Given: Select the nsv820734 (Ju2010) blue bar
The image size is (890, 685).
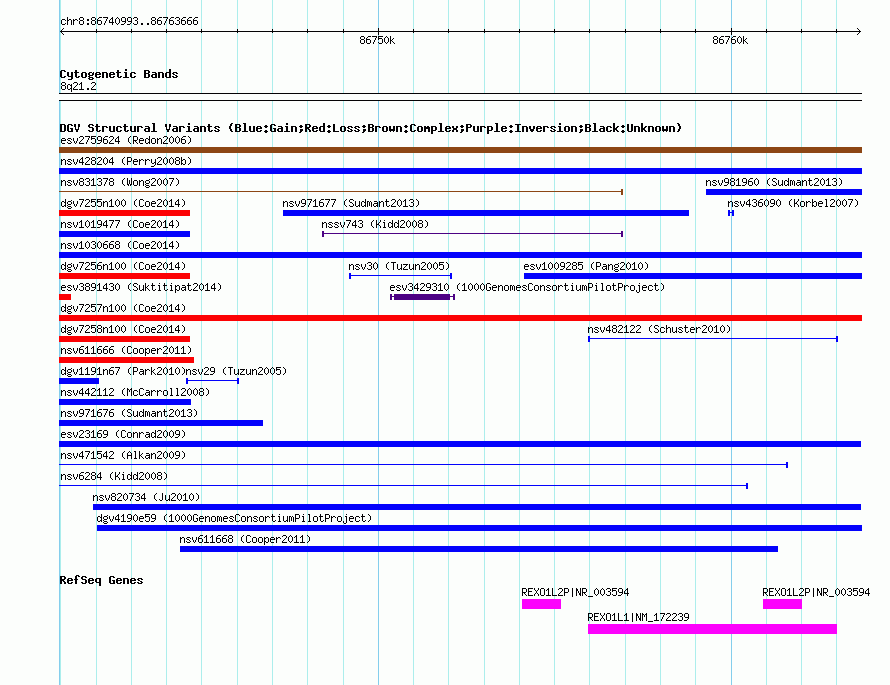Looking at the screenshot, I should [477, 507].
